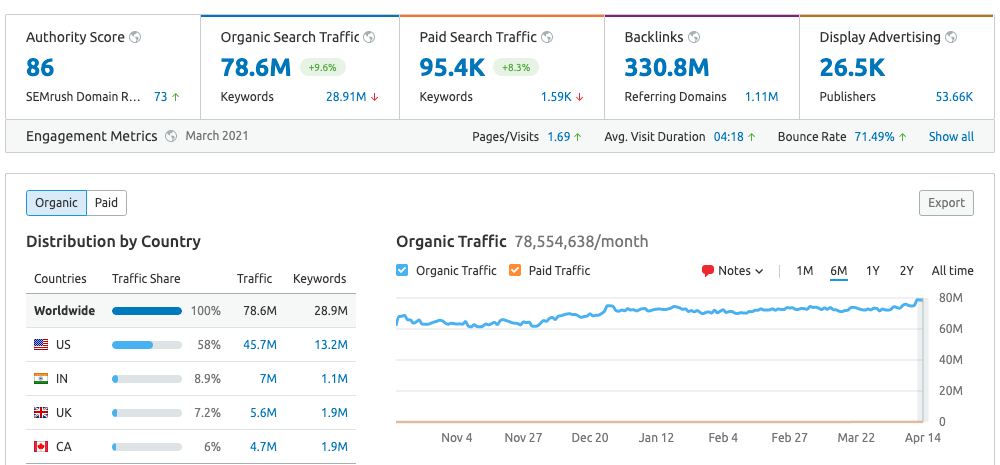The image size is (1000, 465).
Task: Select the 2Y time range
Action: click(906, 270)
